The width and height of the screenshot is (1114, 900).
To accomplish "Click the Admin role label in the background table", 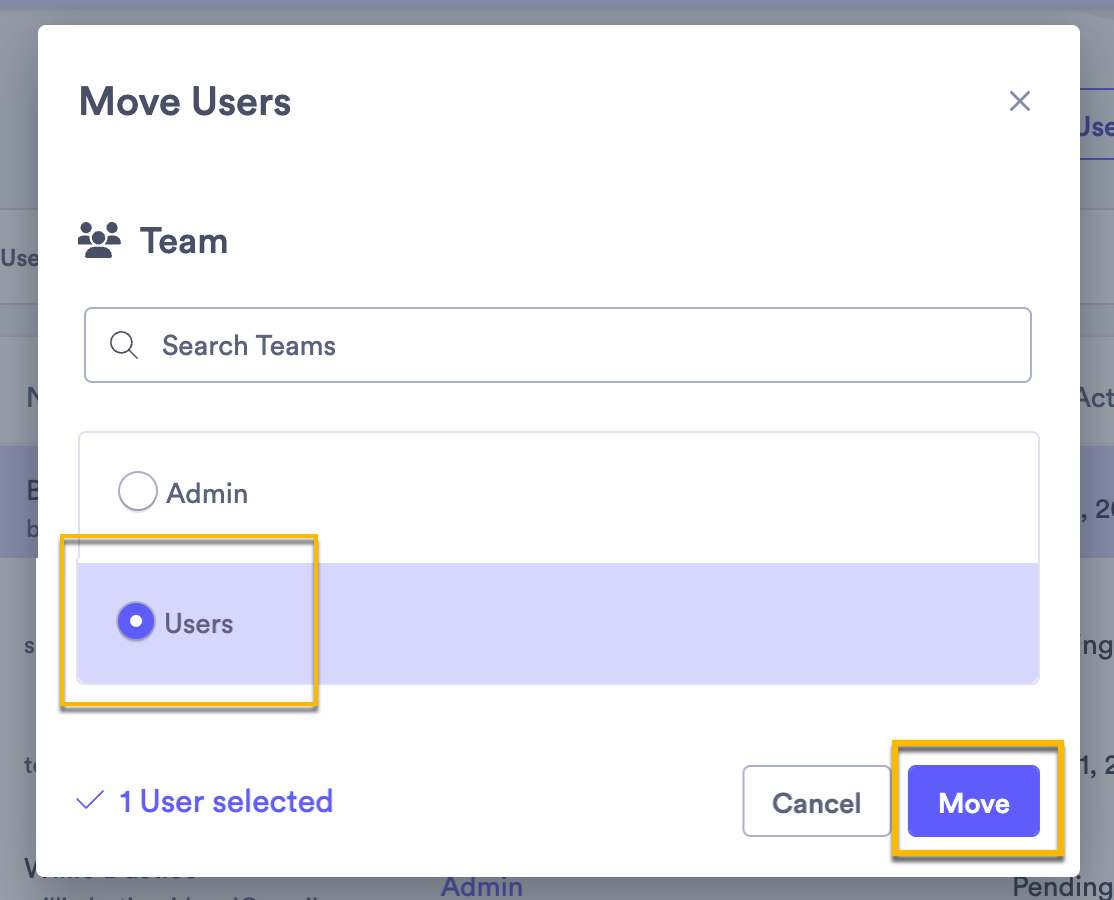I will (482, 886).
